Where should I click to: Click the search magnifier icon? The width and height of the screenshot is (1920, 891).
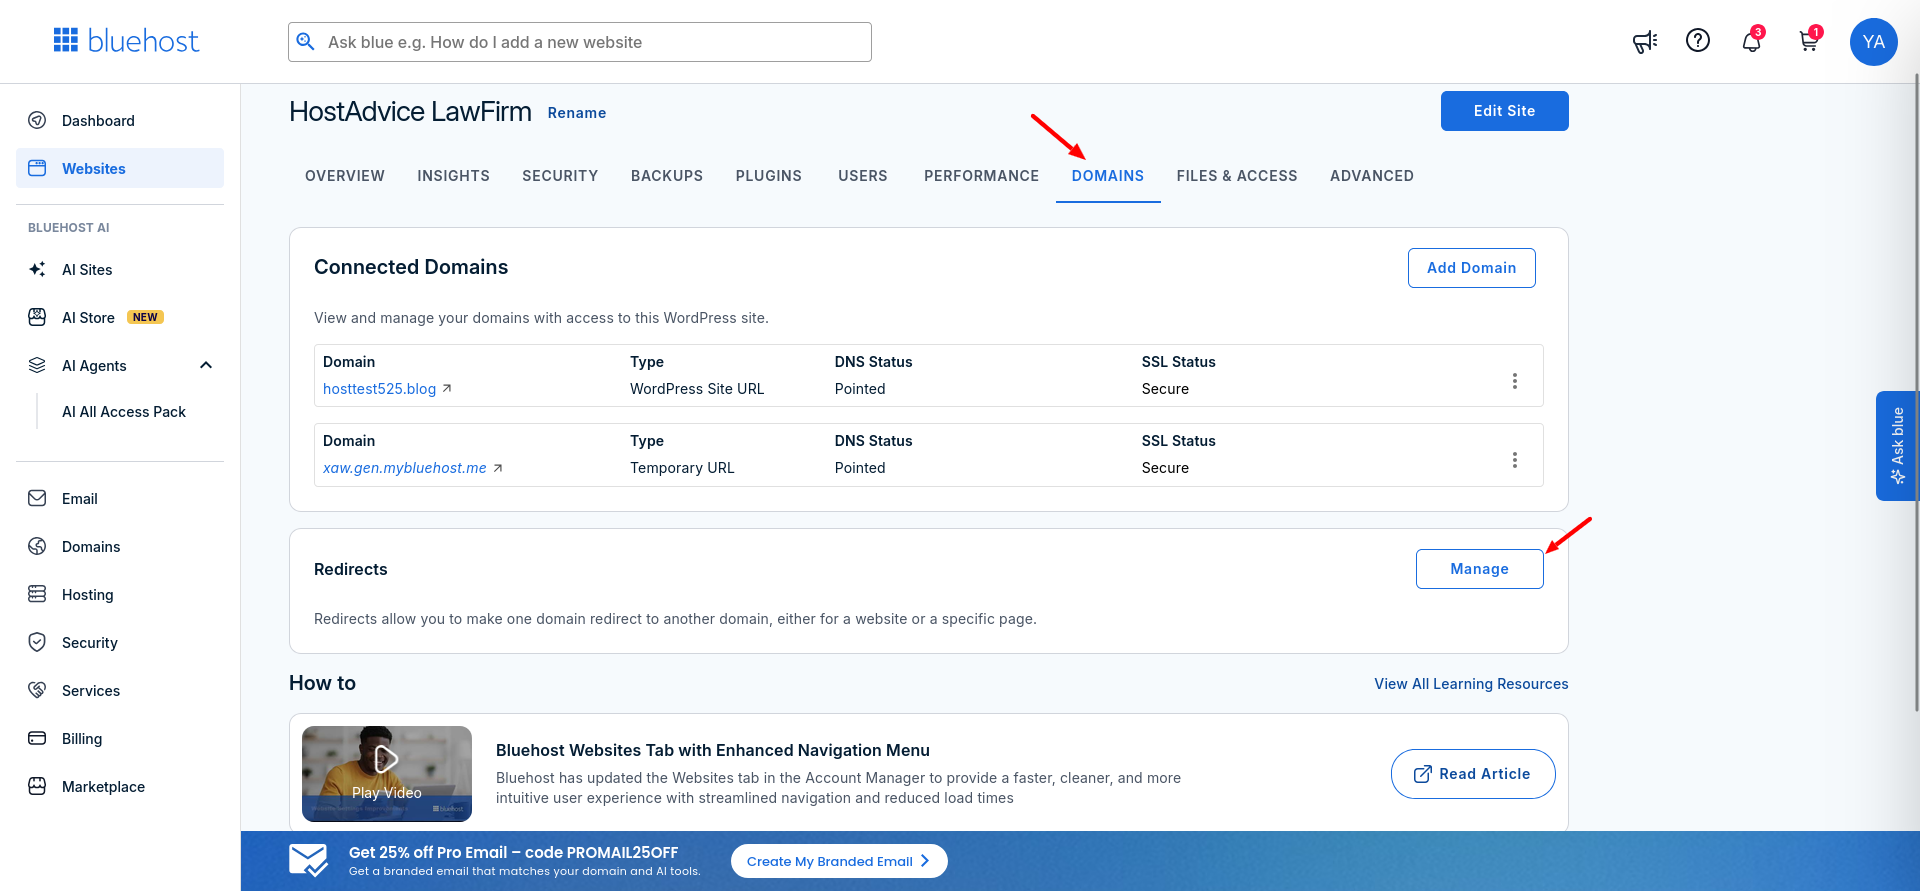tap(306, 41)
